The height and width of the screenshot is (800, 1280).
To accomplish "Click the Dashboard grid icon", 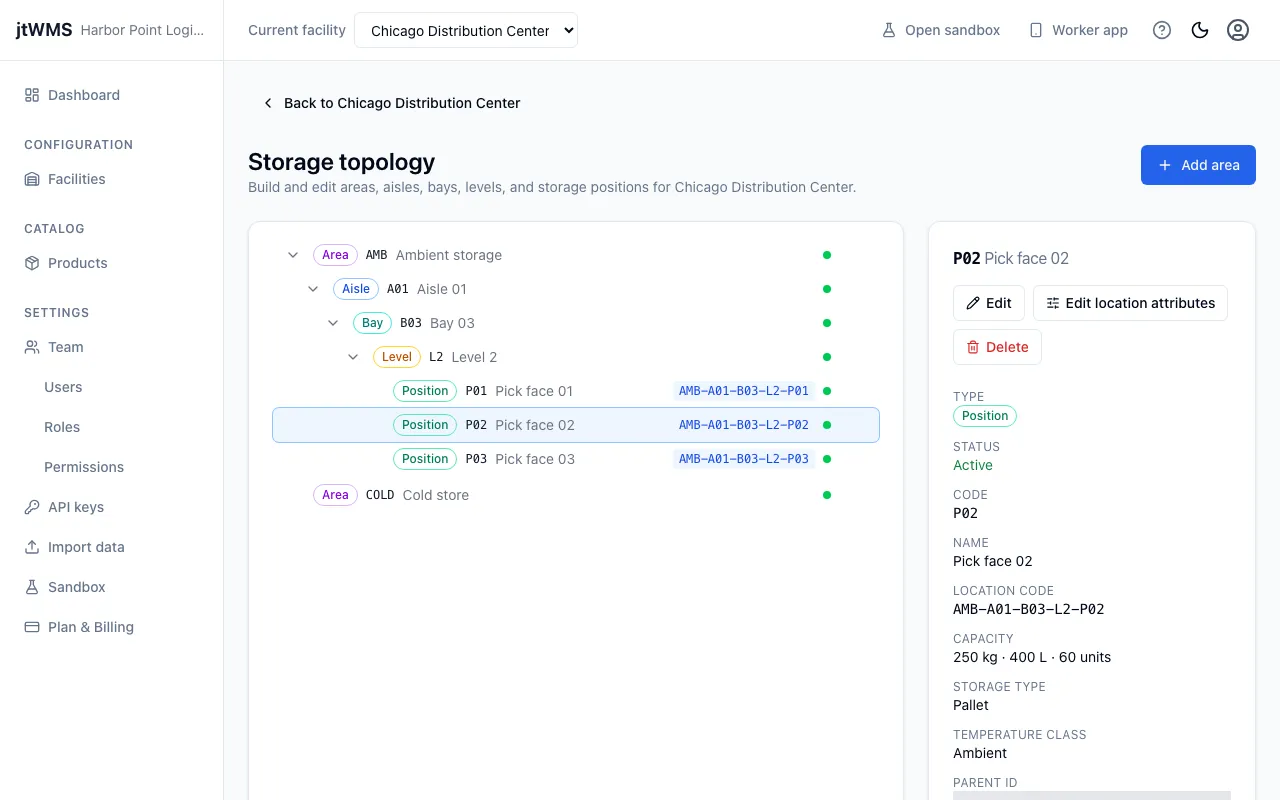I will point(32,95).
